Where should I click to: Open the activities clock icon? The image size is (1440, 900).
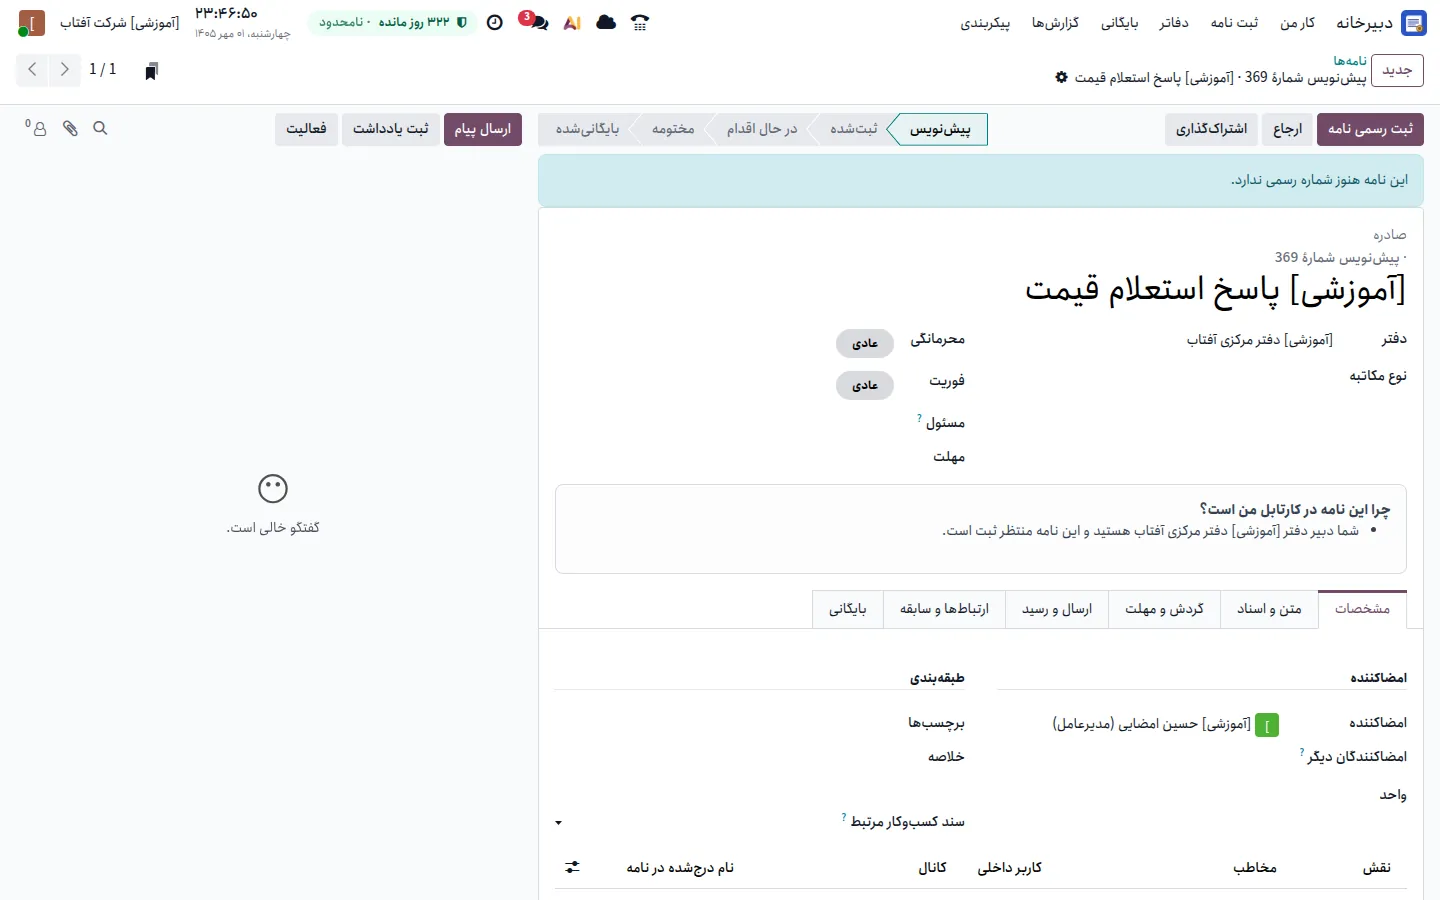[x=495, y=22]
